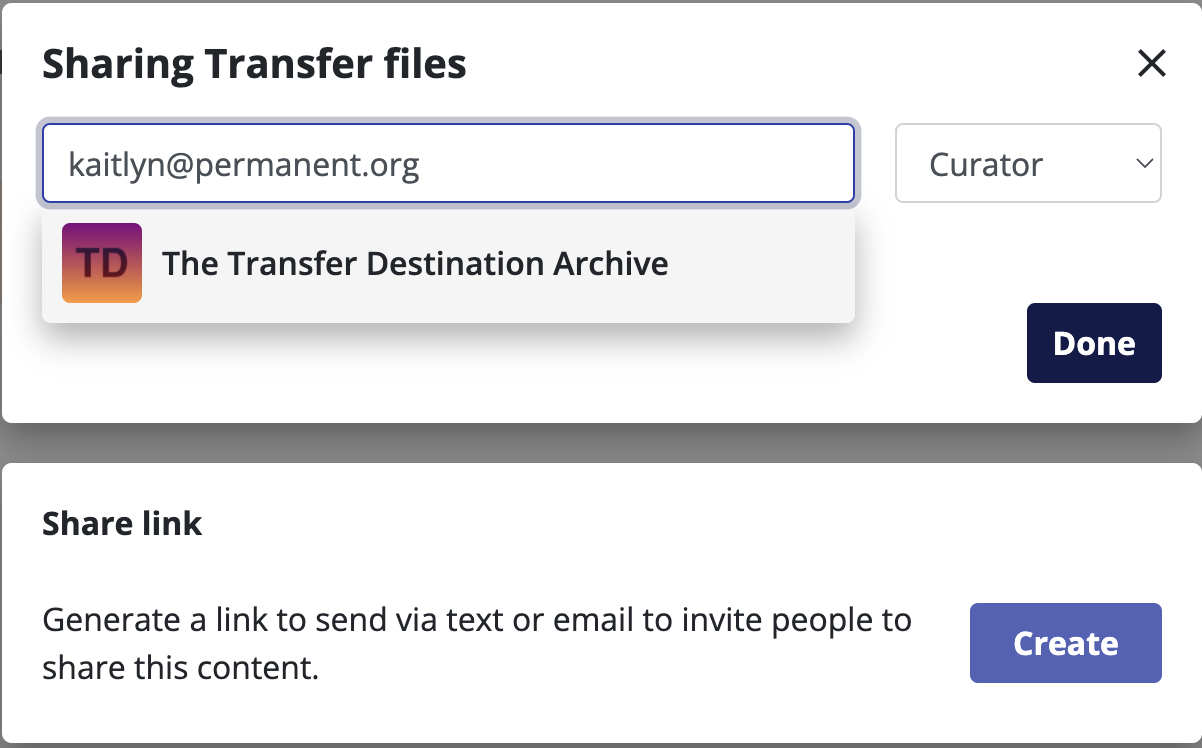The image size is (1202, 748).
Task: Click the Share link heading
Action: pyautogui.click(x=122, y=524)
